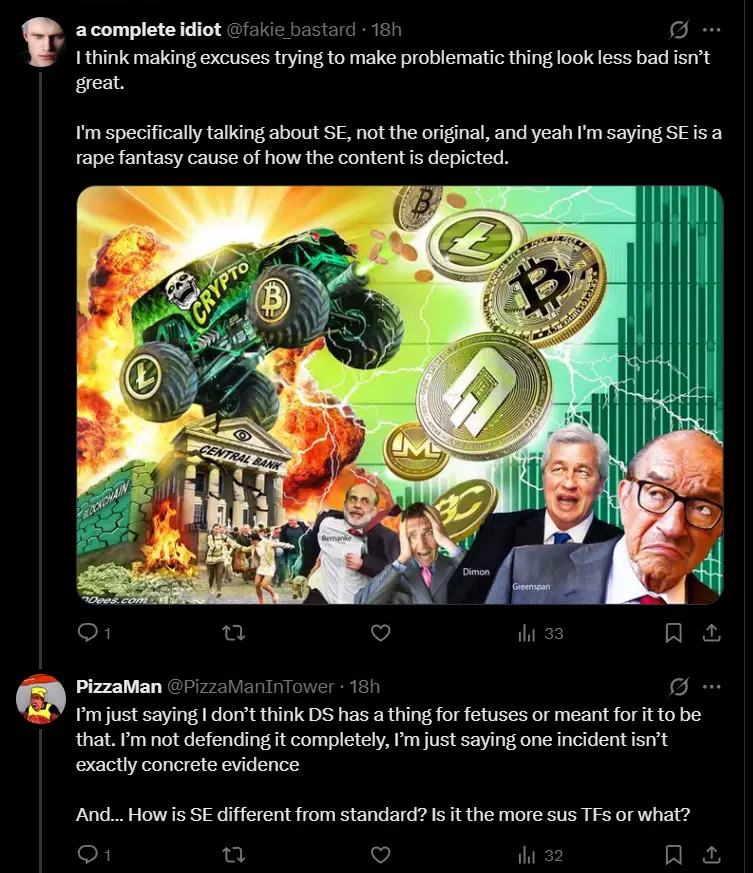The image size is (753, 873).
Task: Like PizzaMan's tweet
Action: click(x=380, y=855)
